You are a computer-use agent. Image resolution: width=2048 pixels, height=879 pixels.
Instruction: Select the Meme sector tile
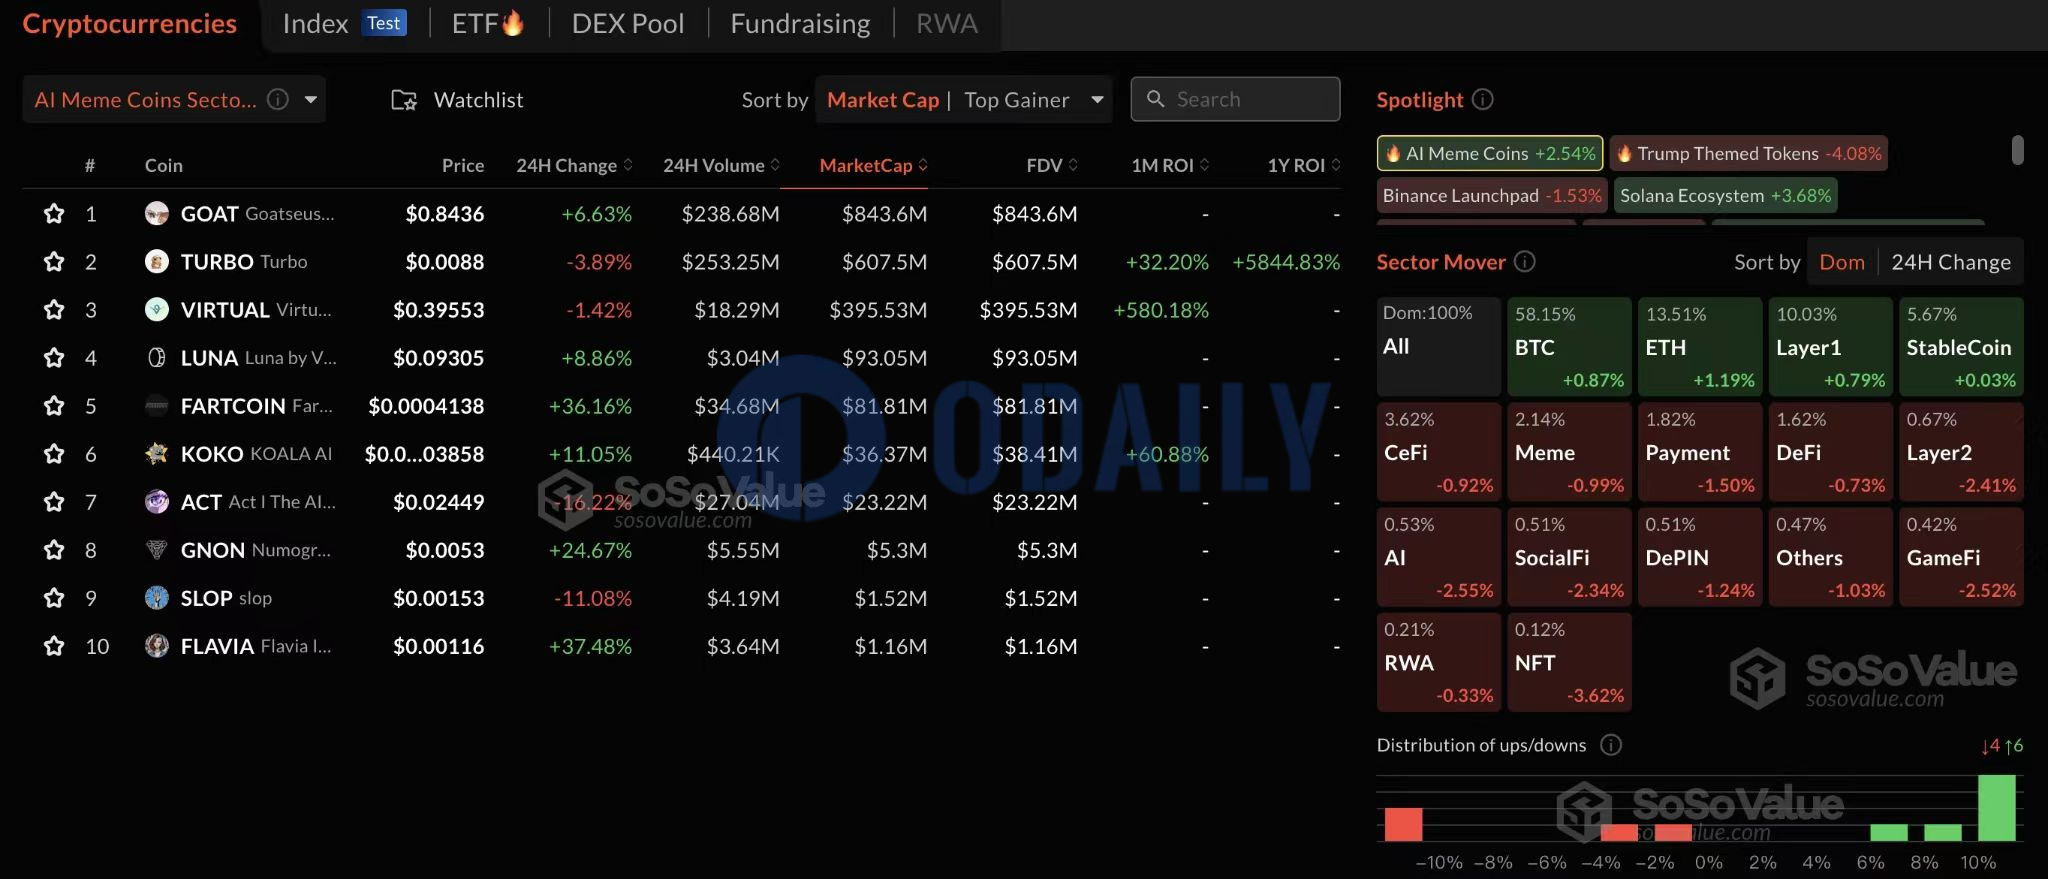tap(1569, 451)
